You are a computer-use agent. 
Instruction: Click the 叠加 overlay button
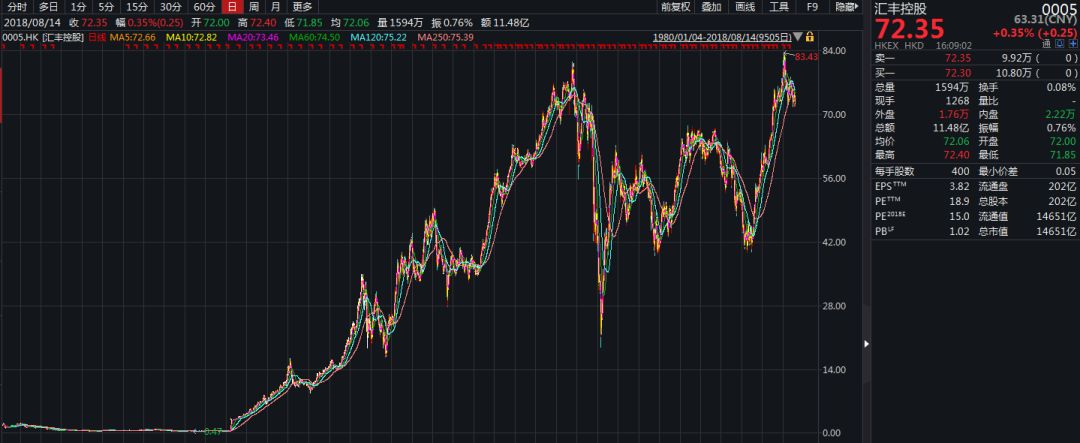click(x=712, y=7)
